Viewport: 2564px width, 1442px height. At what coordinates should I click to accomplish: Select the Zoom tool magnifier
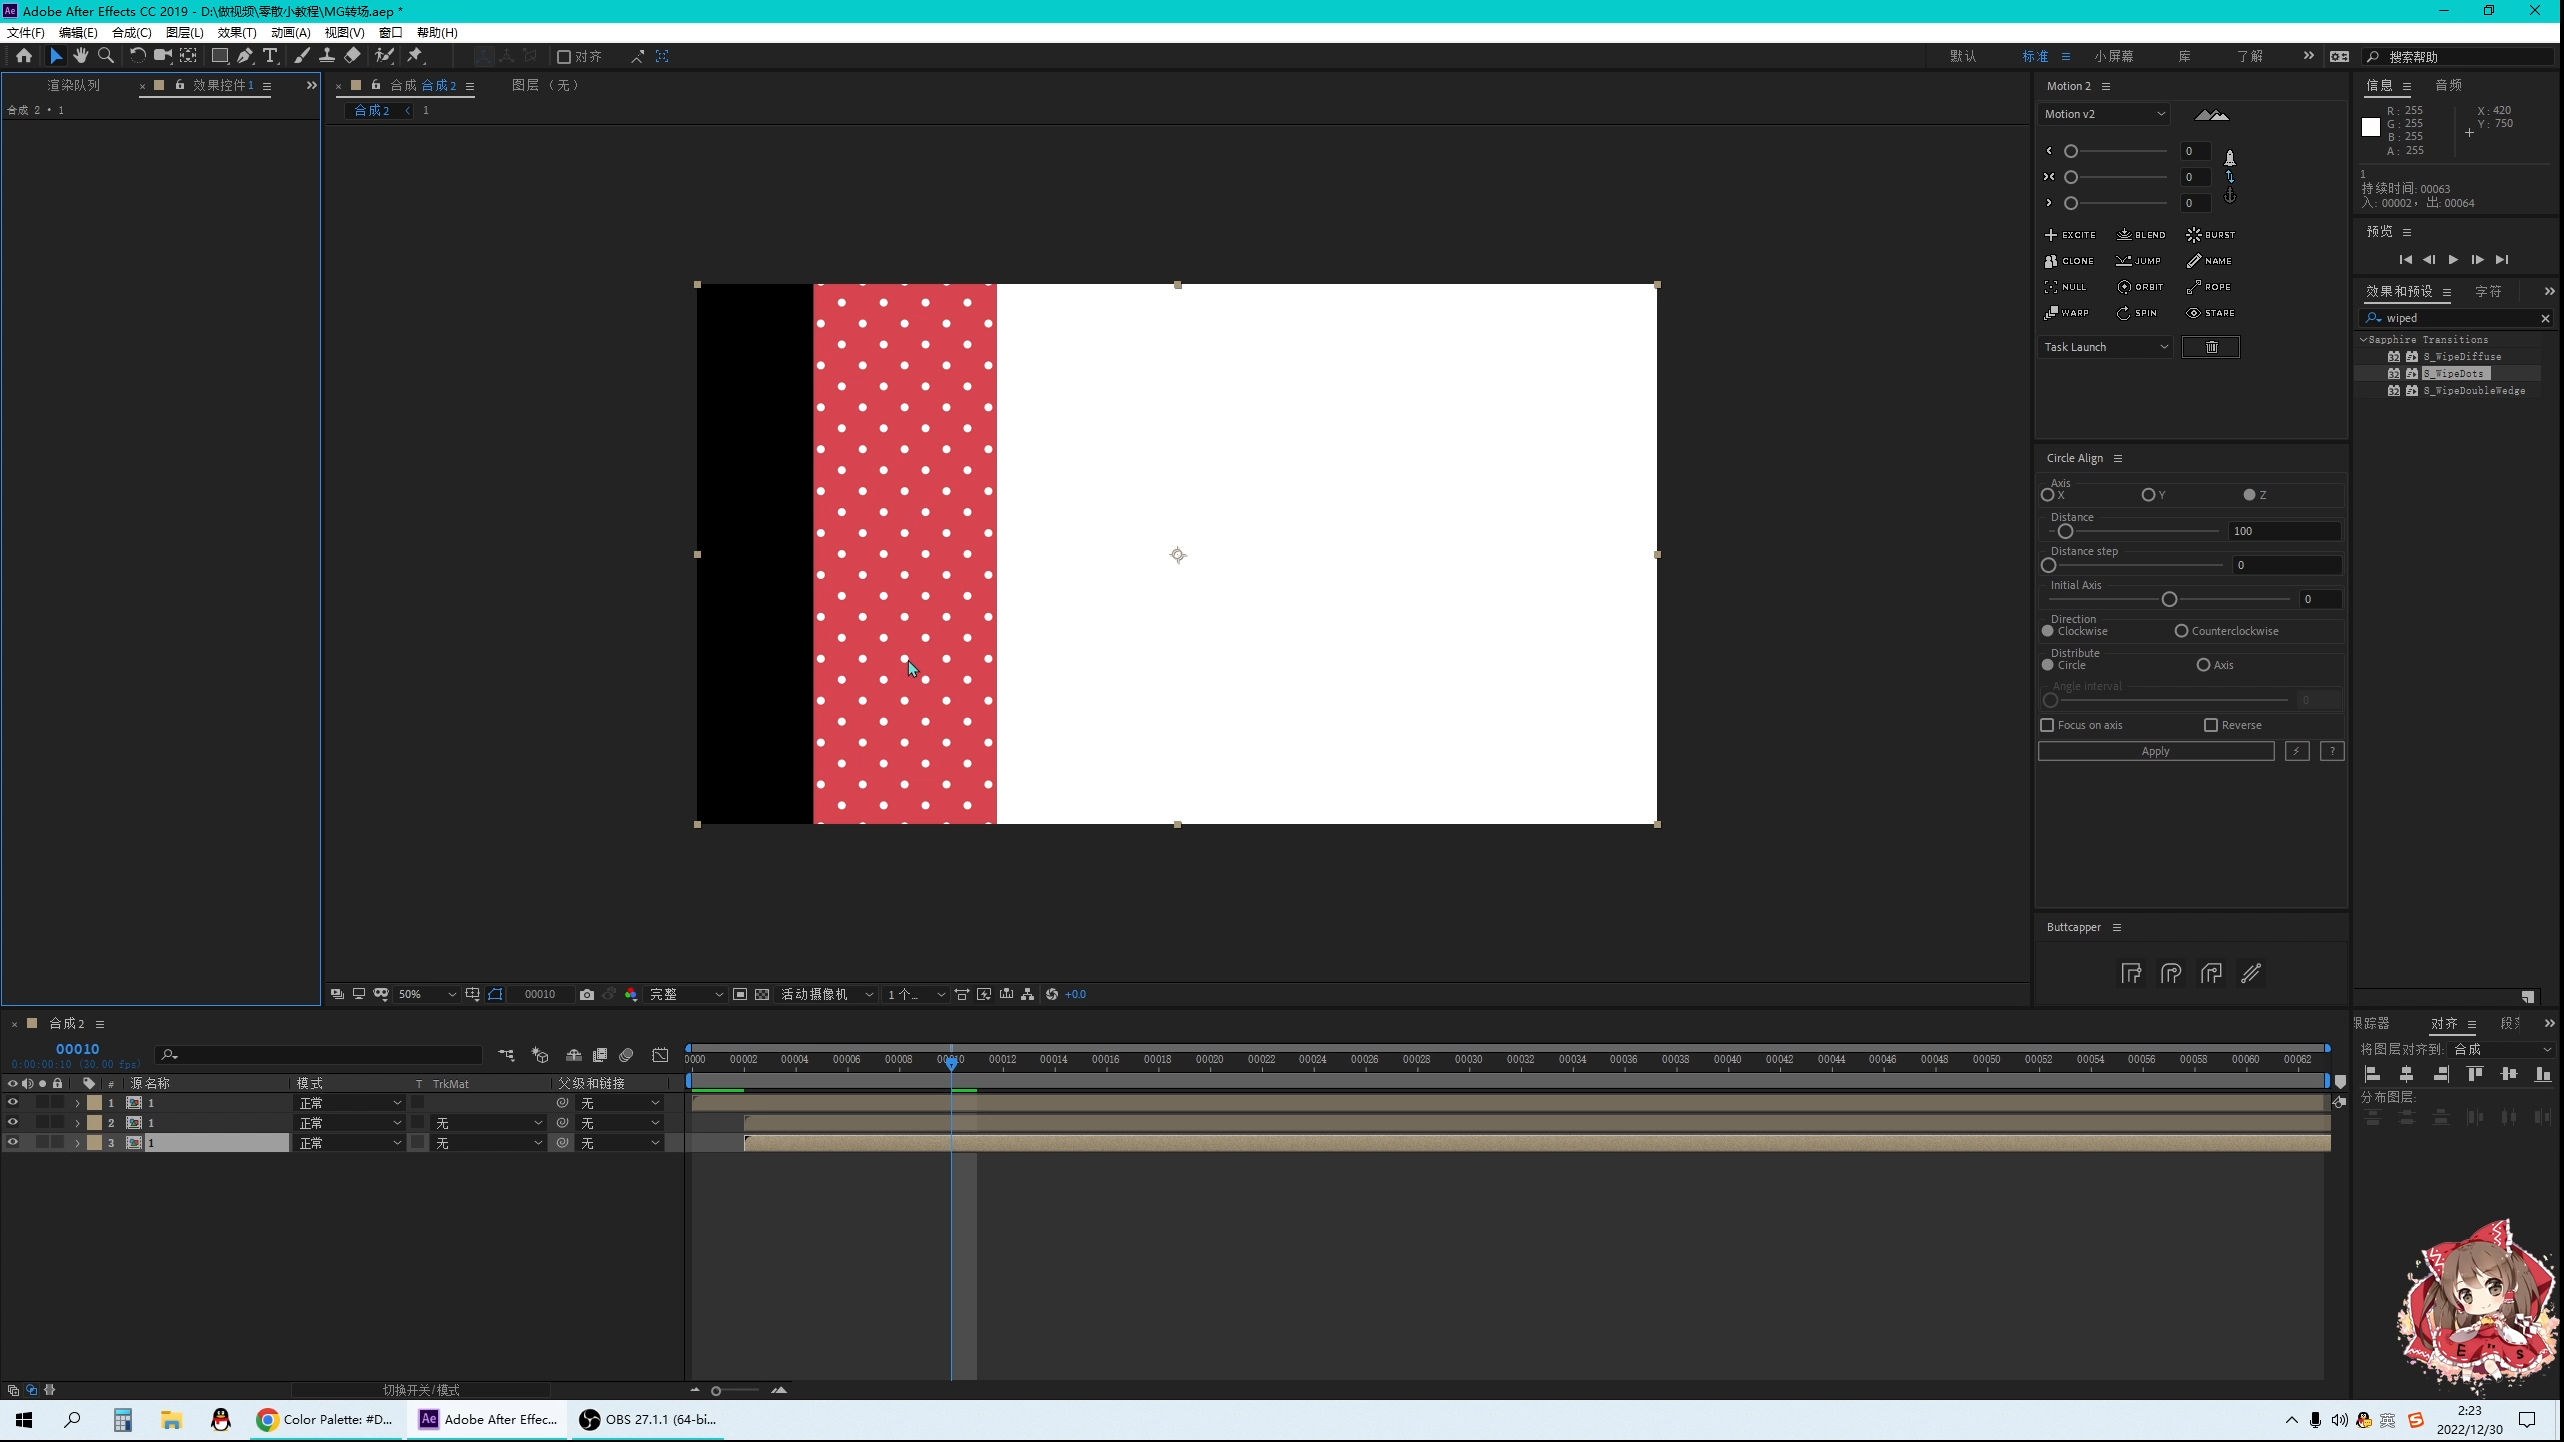point(106,56)
